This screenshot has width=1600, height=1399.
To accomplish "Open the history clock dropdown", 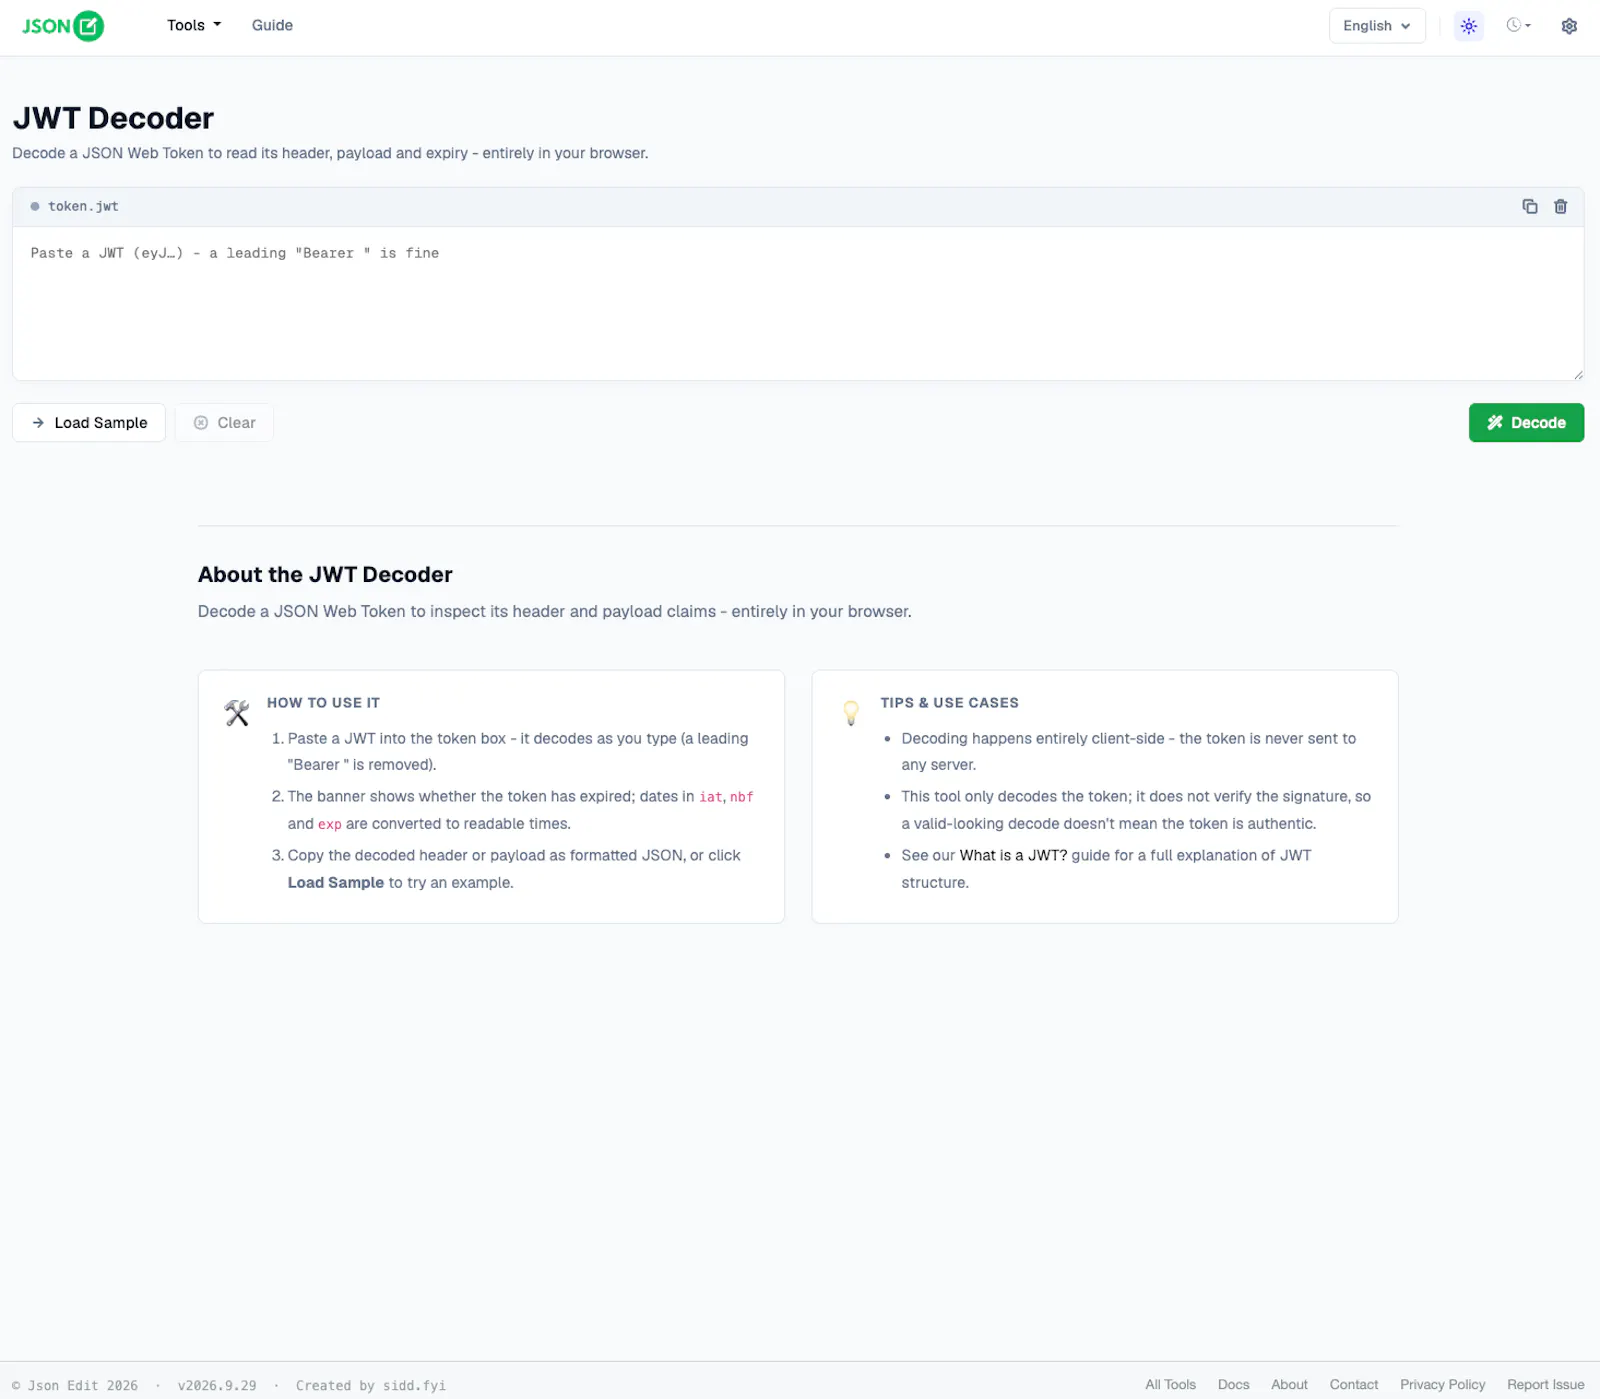I will (1519, 26).
